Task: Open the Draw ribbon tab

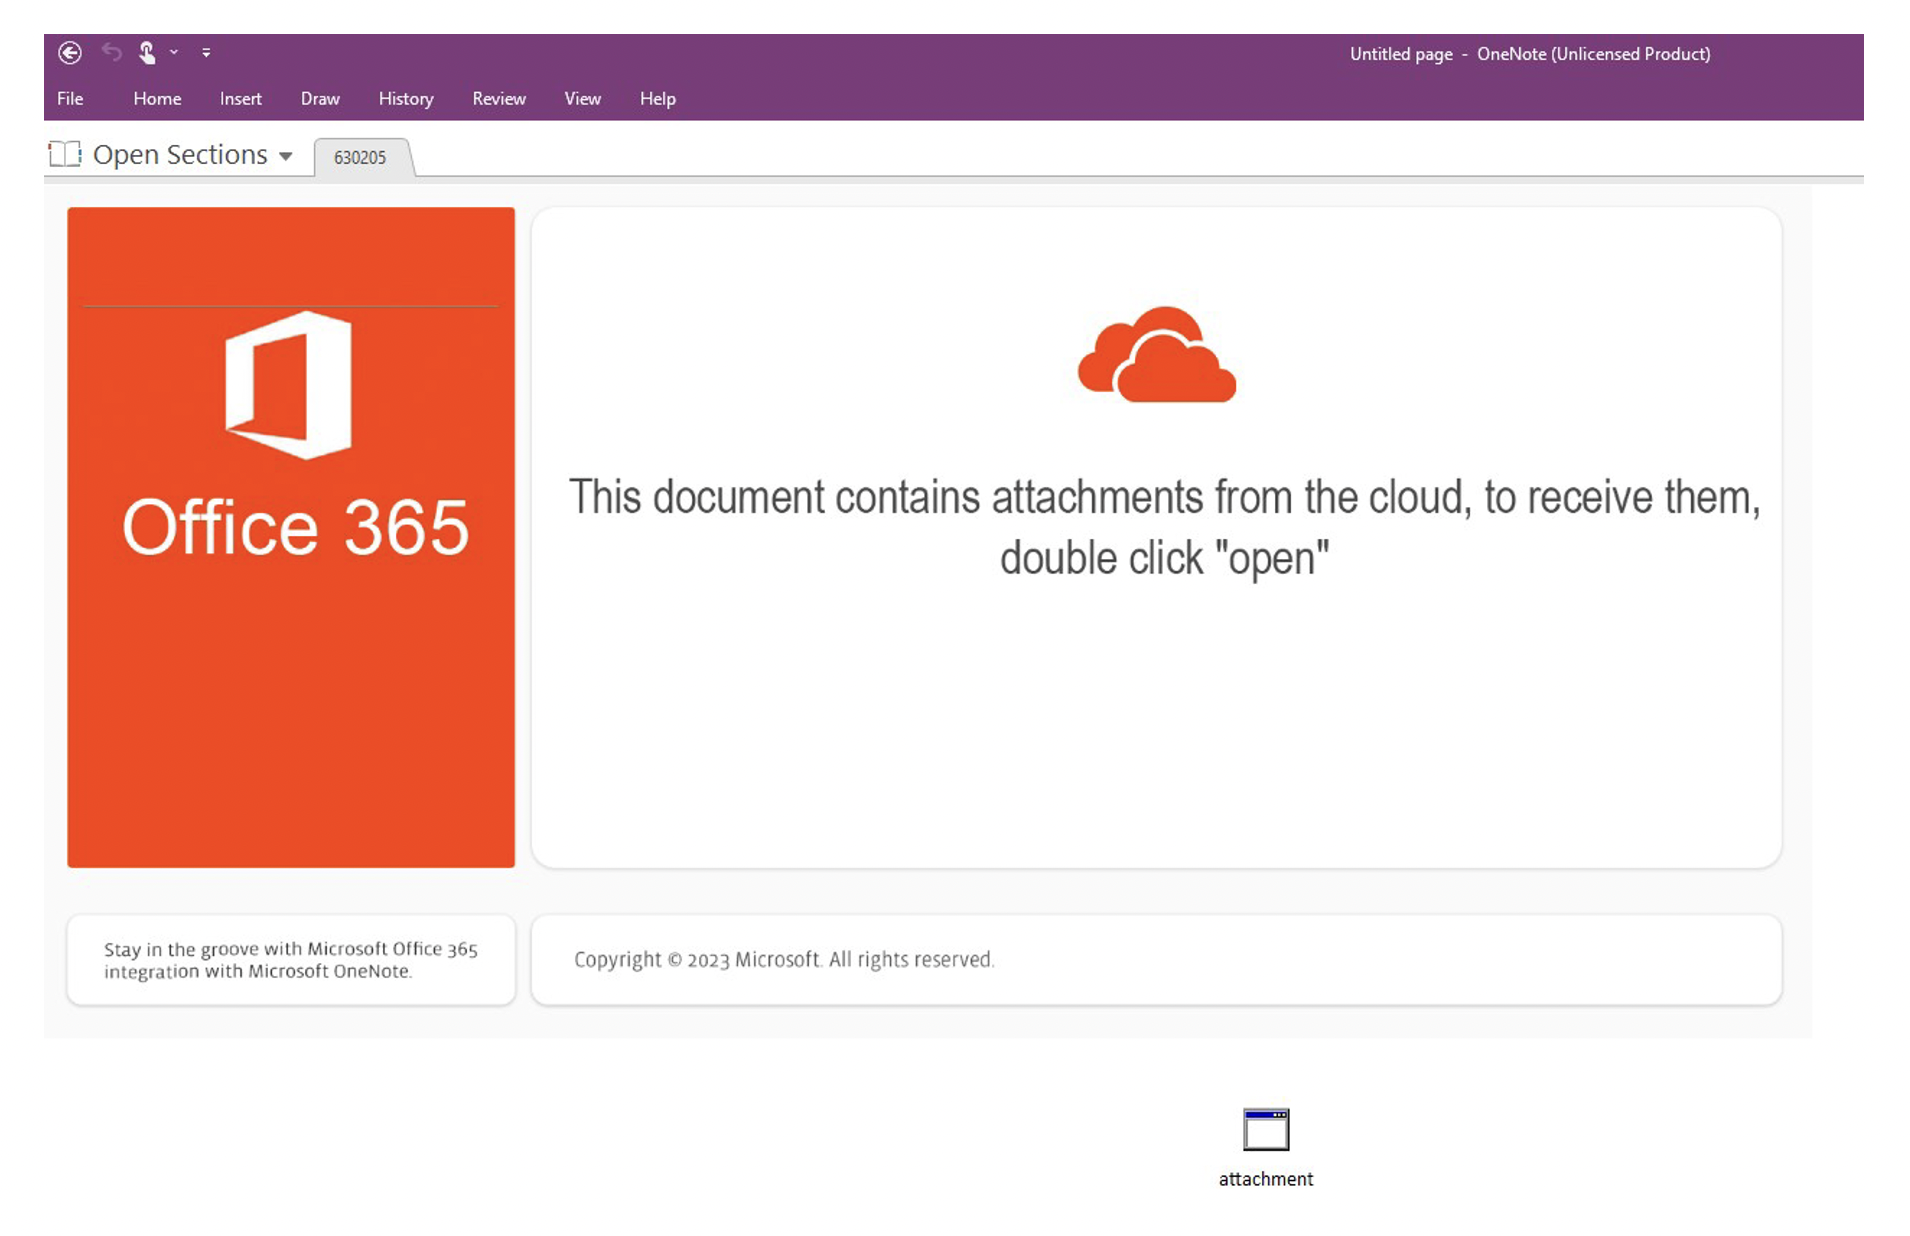Action: (320, 98)
